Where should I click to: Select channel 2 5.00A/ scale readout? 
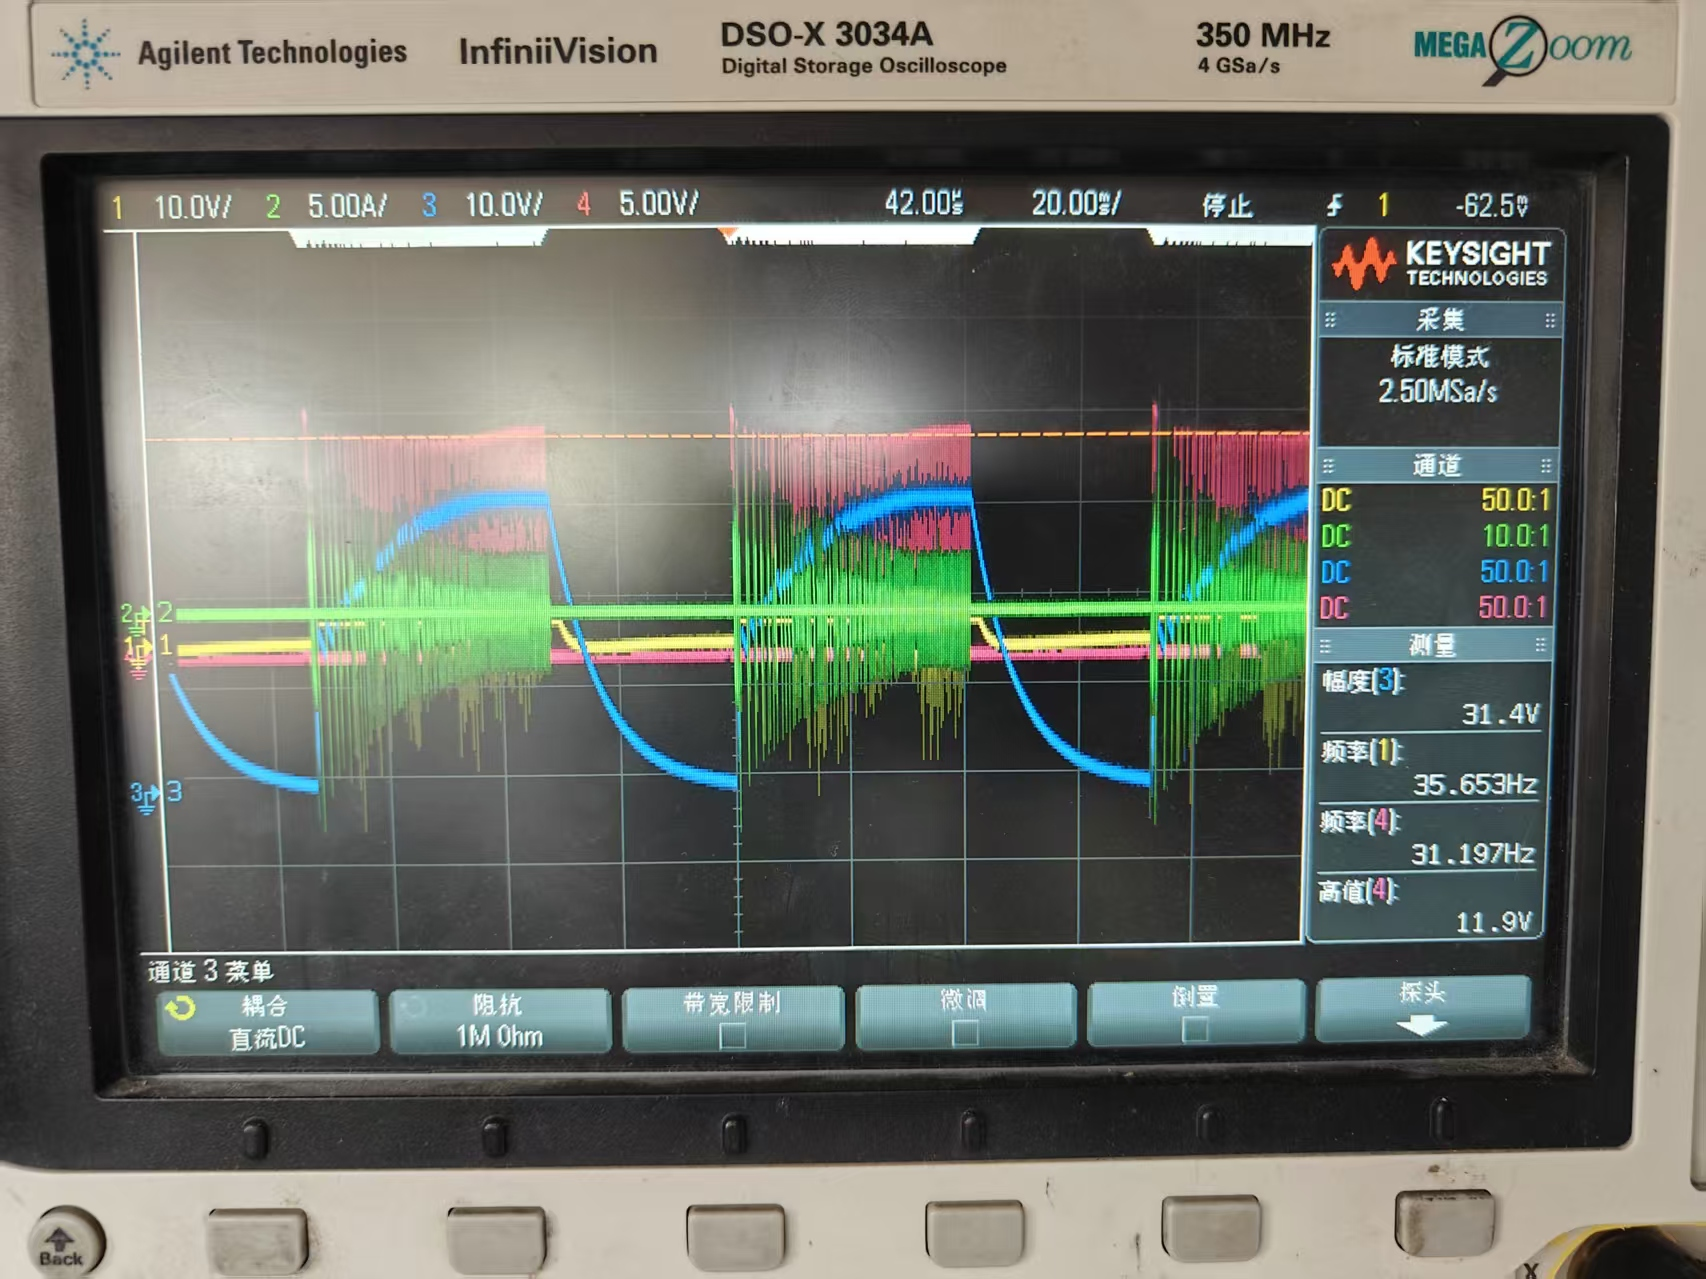(327, 206)
